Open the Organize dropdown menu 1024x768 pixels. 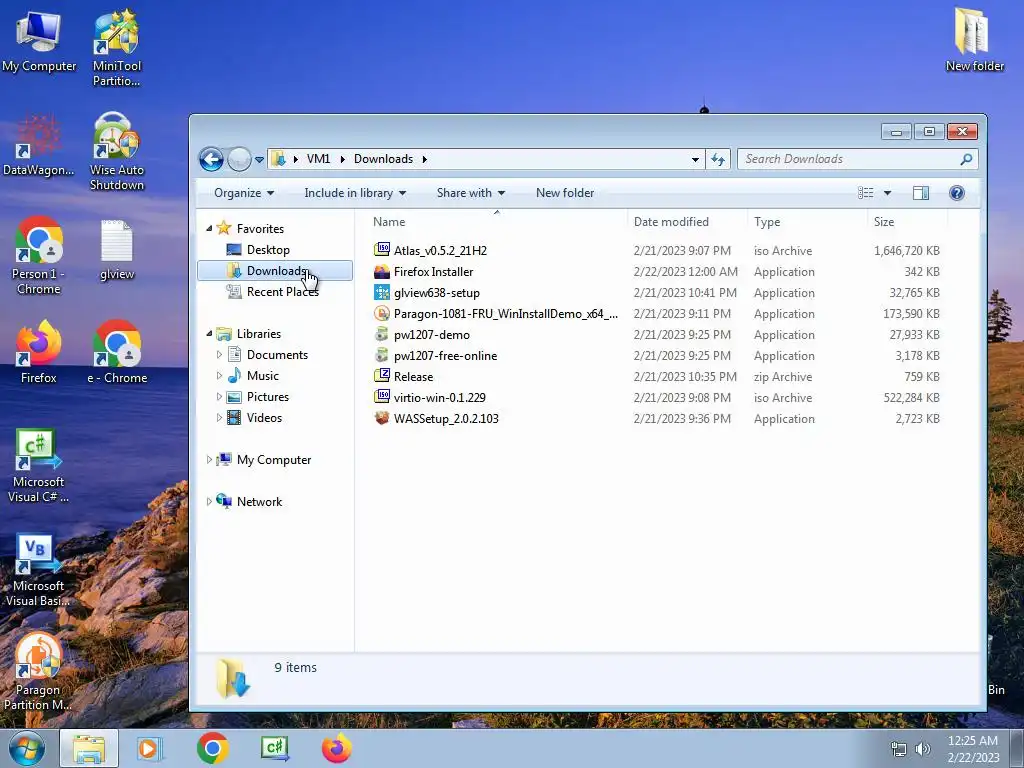click(244, 193)
